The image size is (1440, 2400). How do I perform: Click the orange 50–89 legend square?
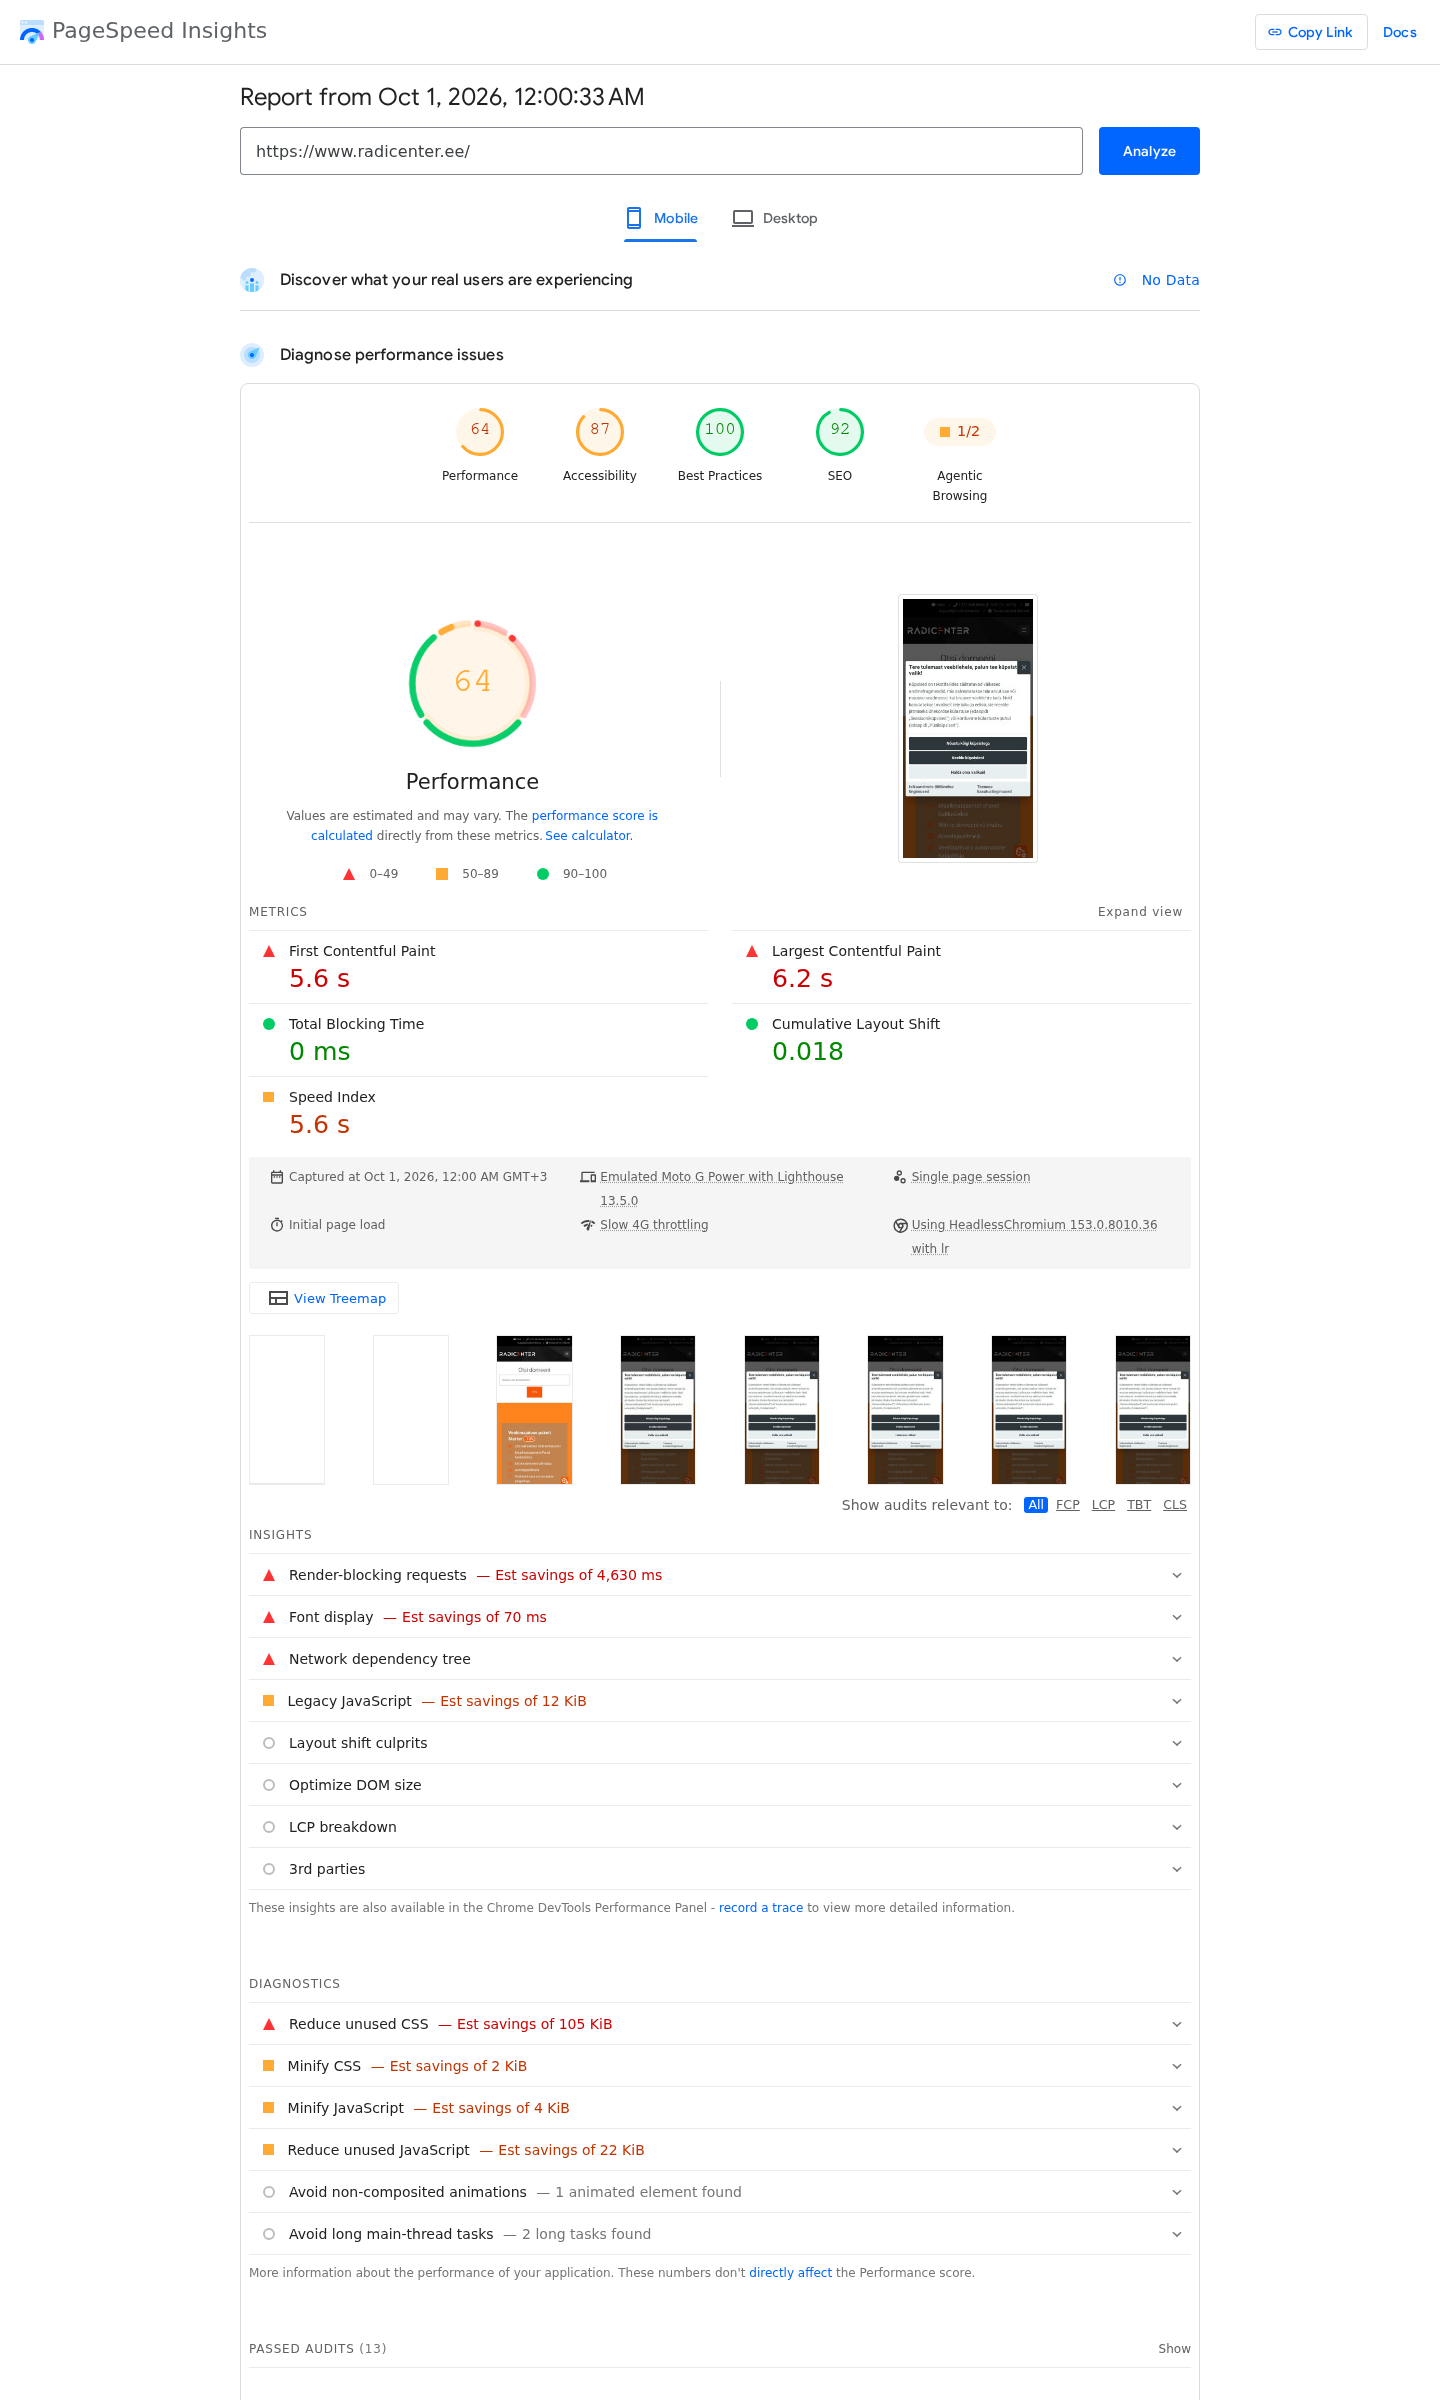click(442, 874)
